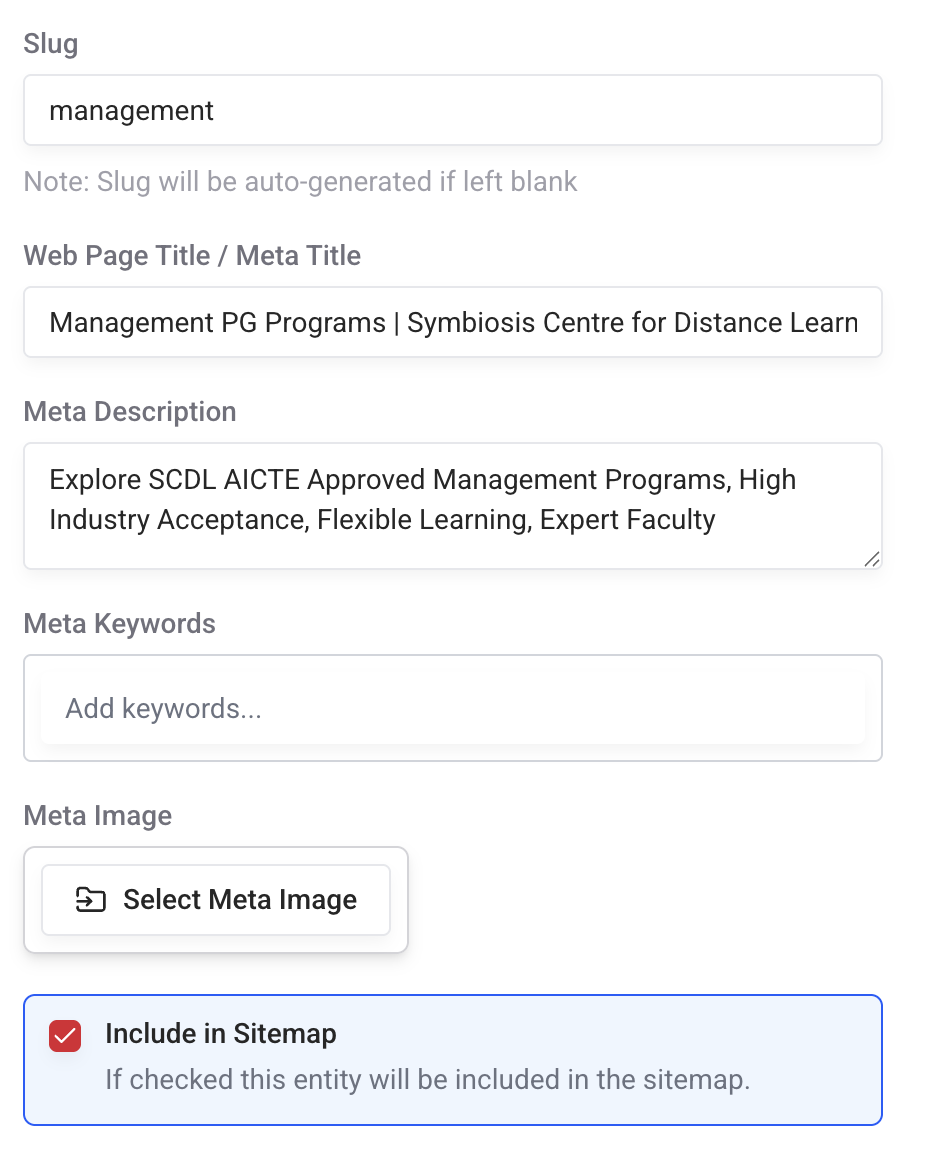The height and width of the screenshot is (1150, 926).
Task: Click the Add keywords... input
Action: pos(452,709)
